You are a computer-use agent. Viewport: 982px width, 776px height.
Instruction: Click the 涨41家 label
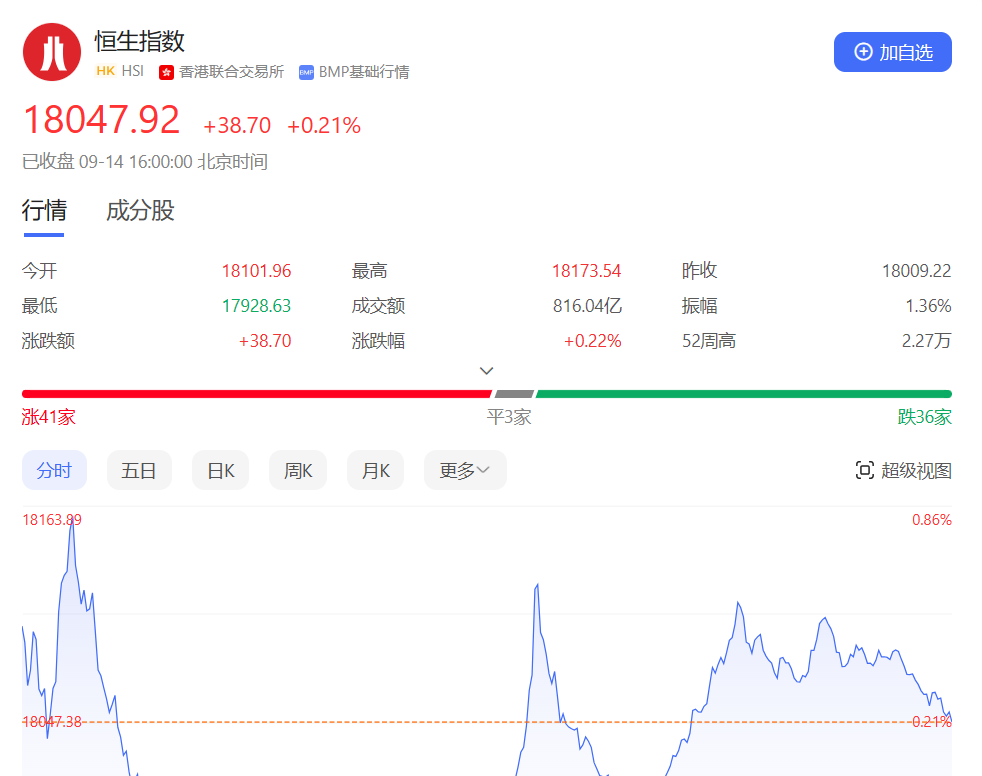coord(49,417)
